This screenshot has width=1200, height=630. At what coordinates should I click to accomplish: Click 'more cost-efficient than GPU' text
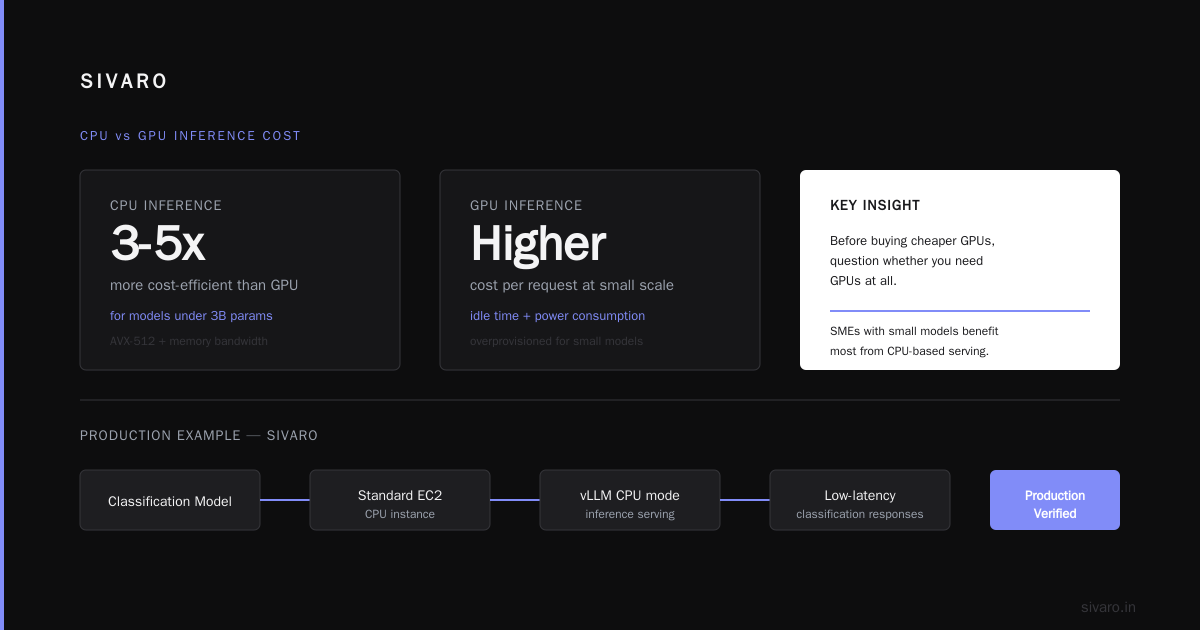point(204,285)
